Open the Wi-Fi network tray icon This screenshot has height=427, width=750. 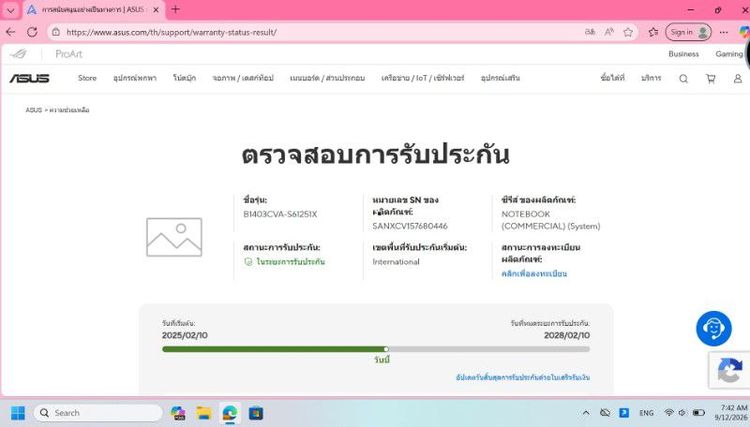(669, 412)
